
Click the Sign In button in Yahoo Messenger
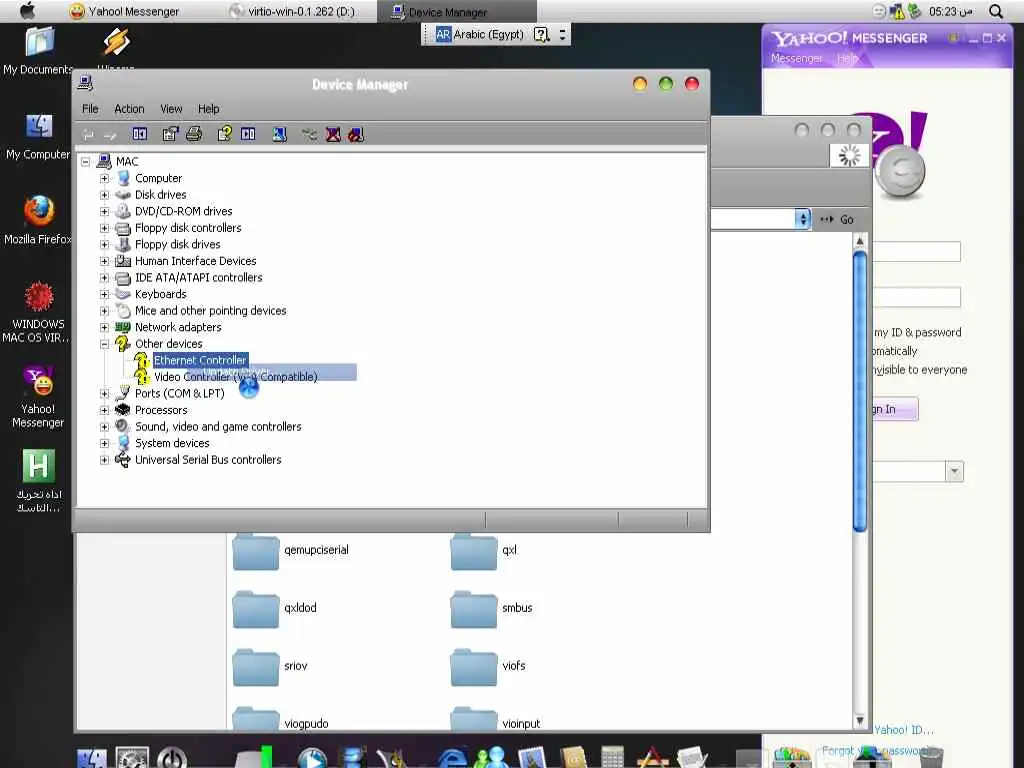[x=895, y=409]
